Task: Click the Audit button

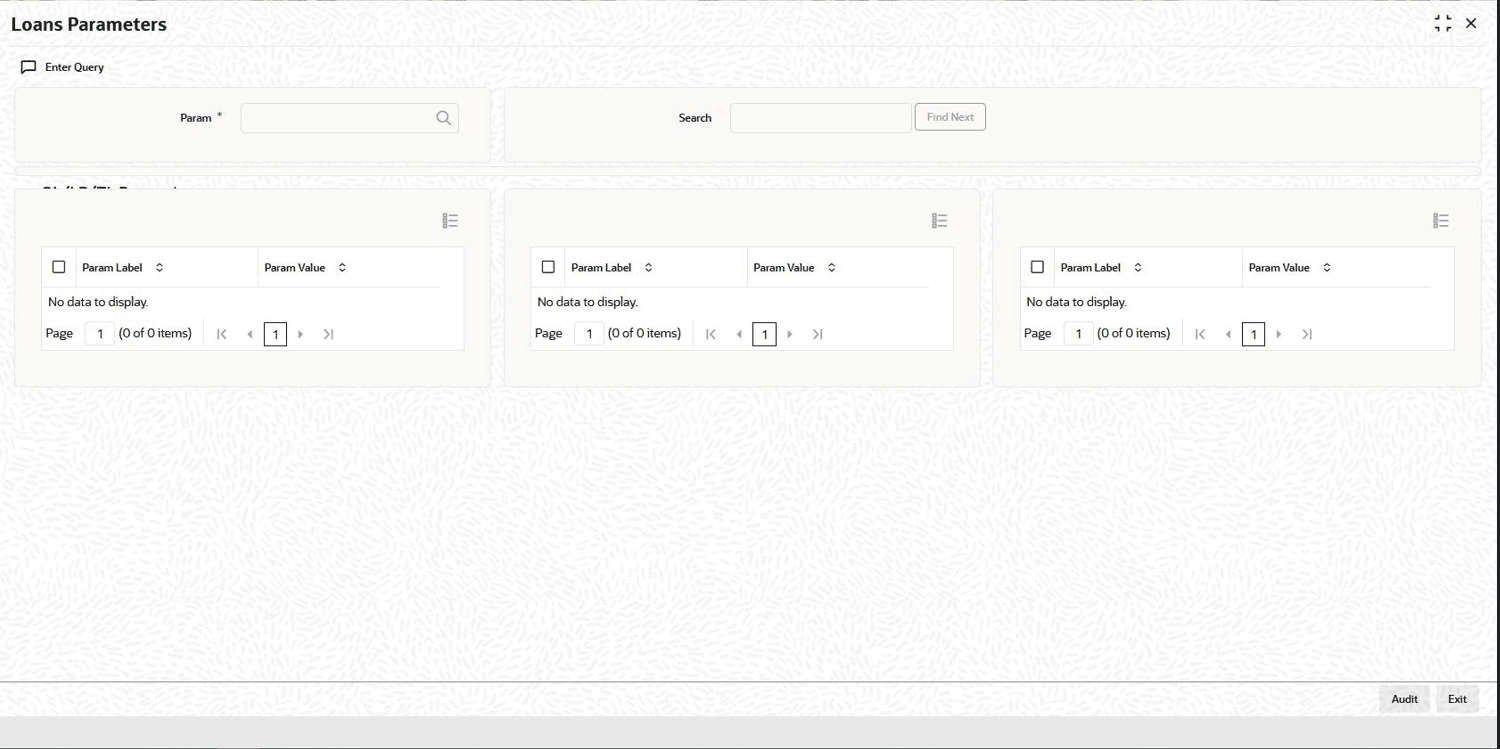Action: point(1404,699)
